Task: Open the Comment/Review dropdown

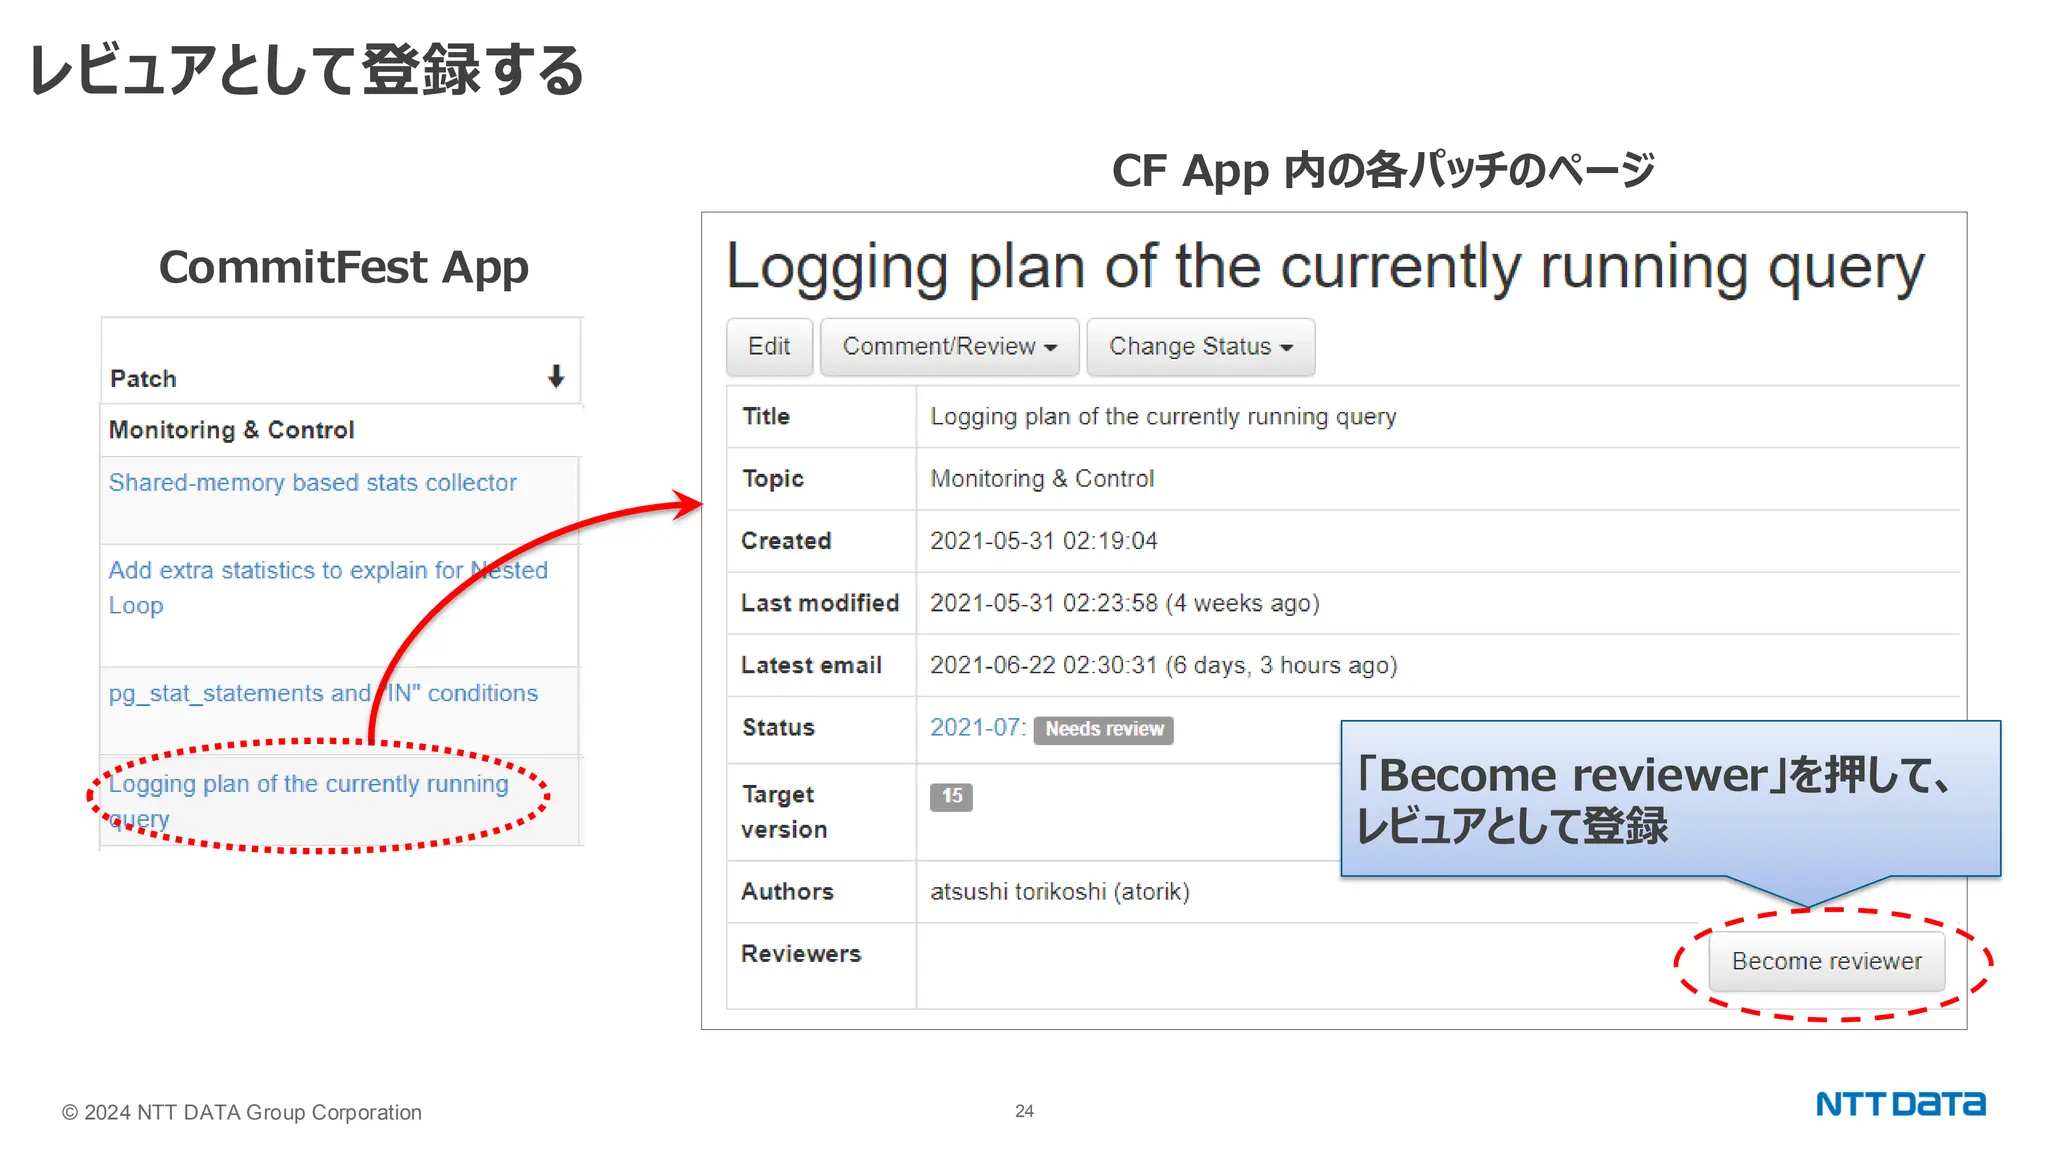Action: [949, 347]
